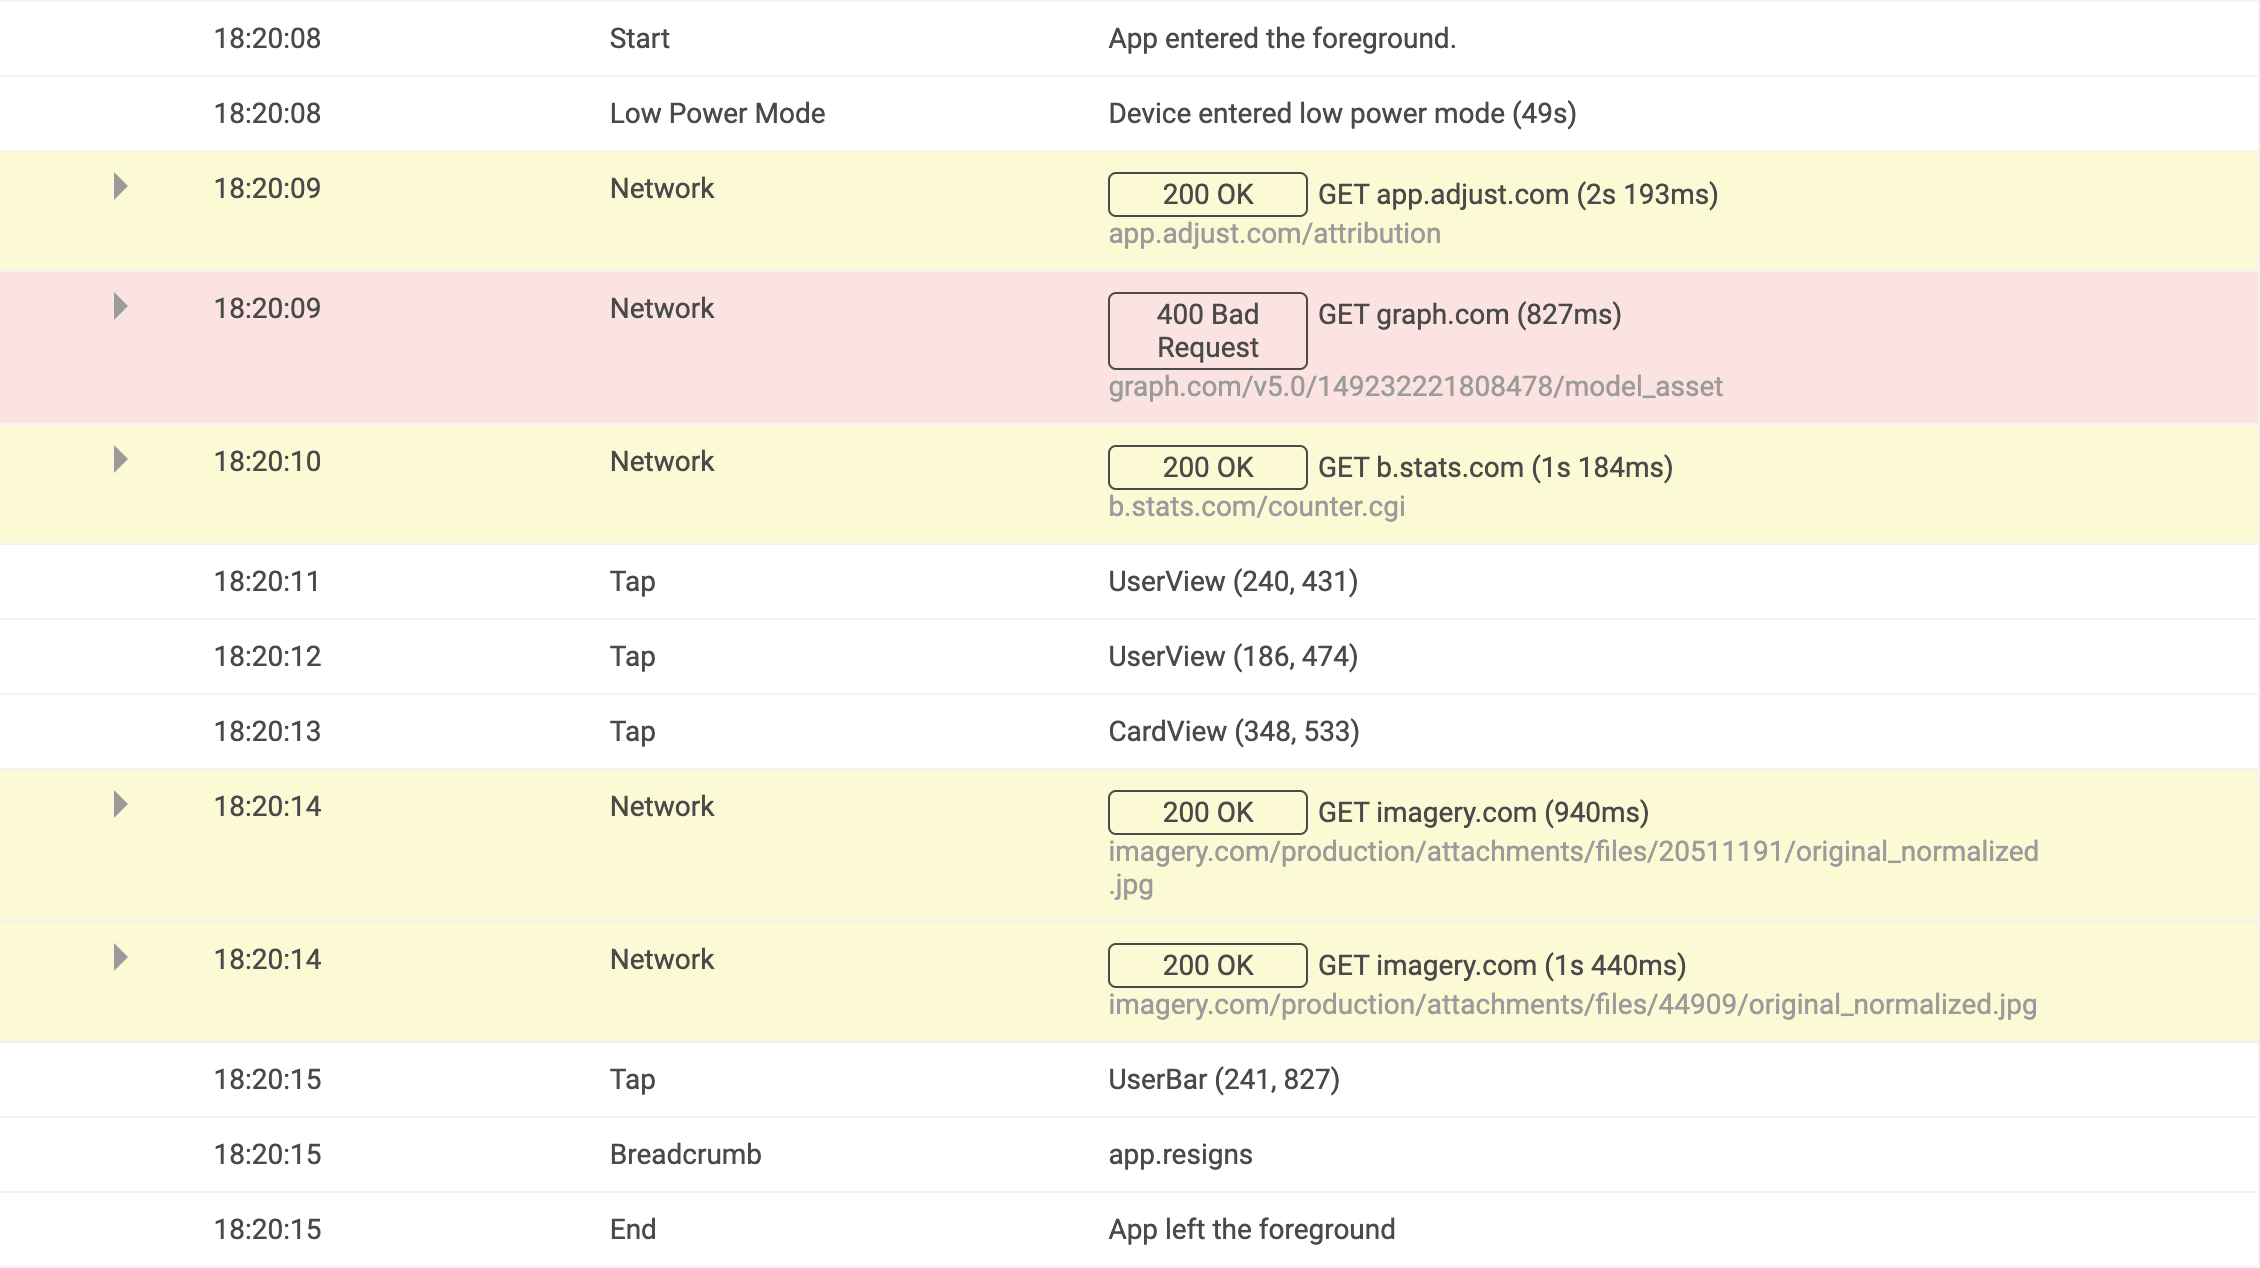Click the 400 Bad Request status badge
The image size is (2260, 1268).
pos(1207,331)
